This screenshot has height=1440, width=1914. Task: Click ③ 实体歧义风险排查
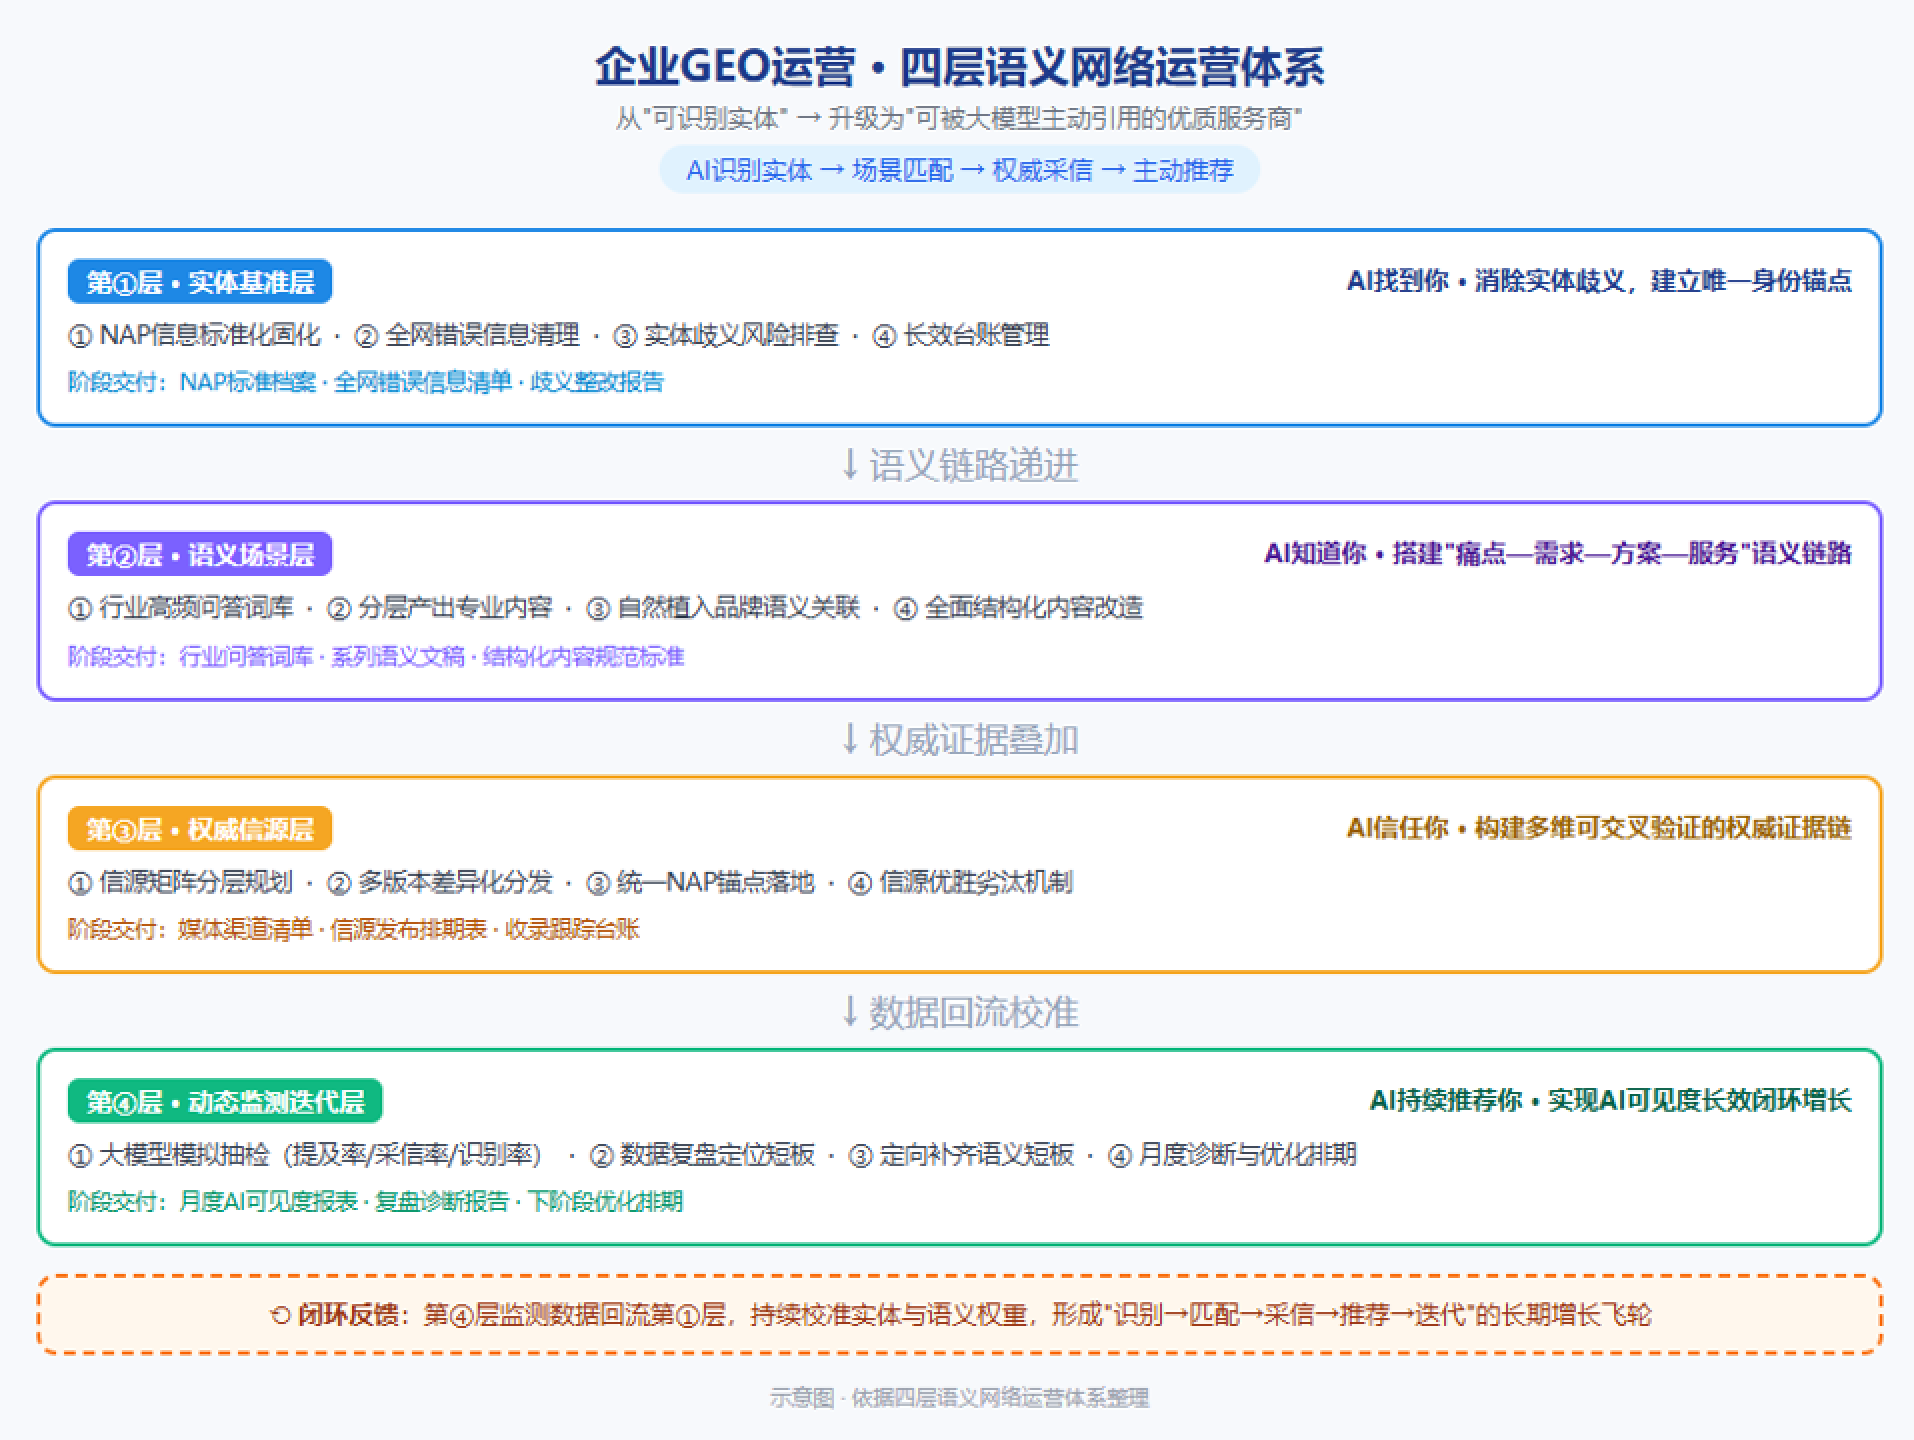726,335
